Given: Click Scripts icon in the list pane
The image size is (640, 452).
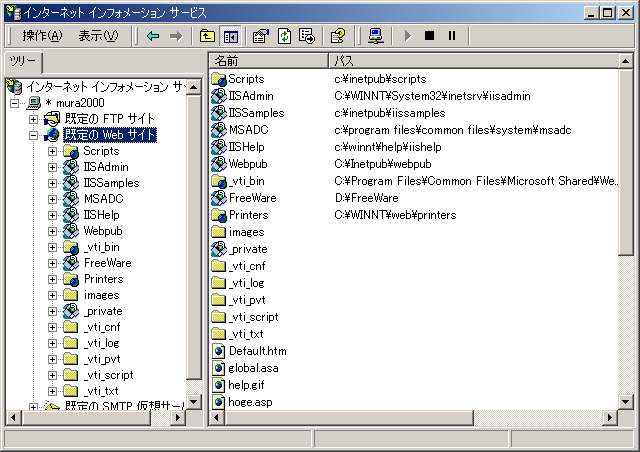Looking at the screenshot, I should (x=219, y=79).
